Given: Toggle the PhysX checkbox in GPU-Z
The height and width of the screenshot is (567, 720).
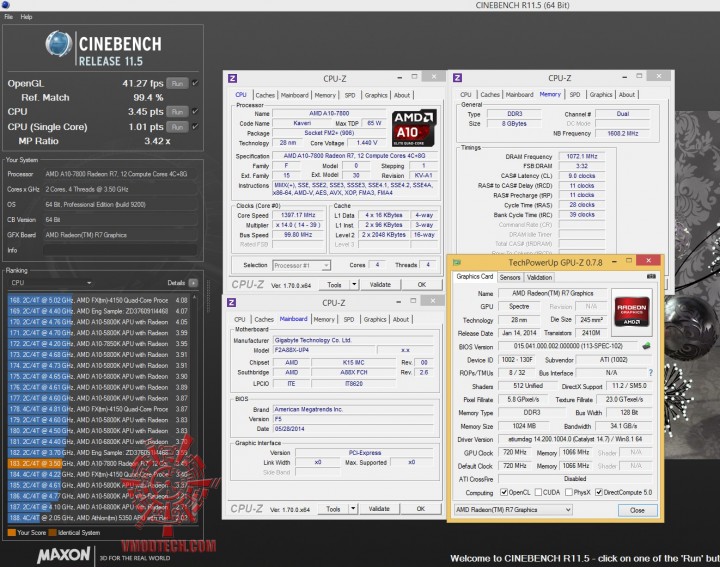Looking at the screenshot, I should point(568,492).
